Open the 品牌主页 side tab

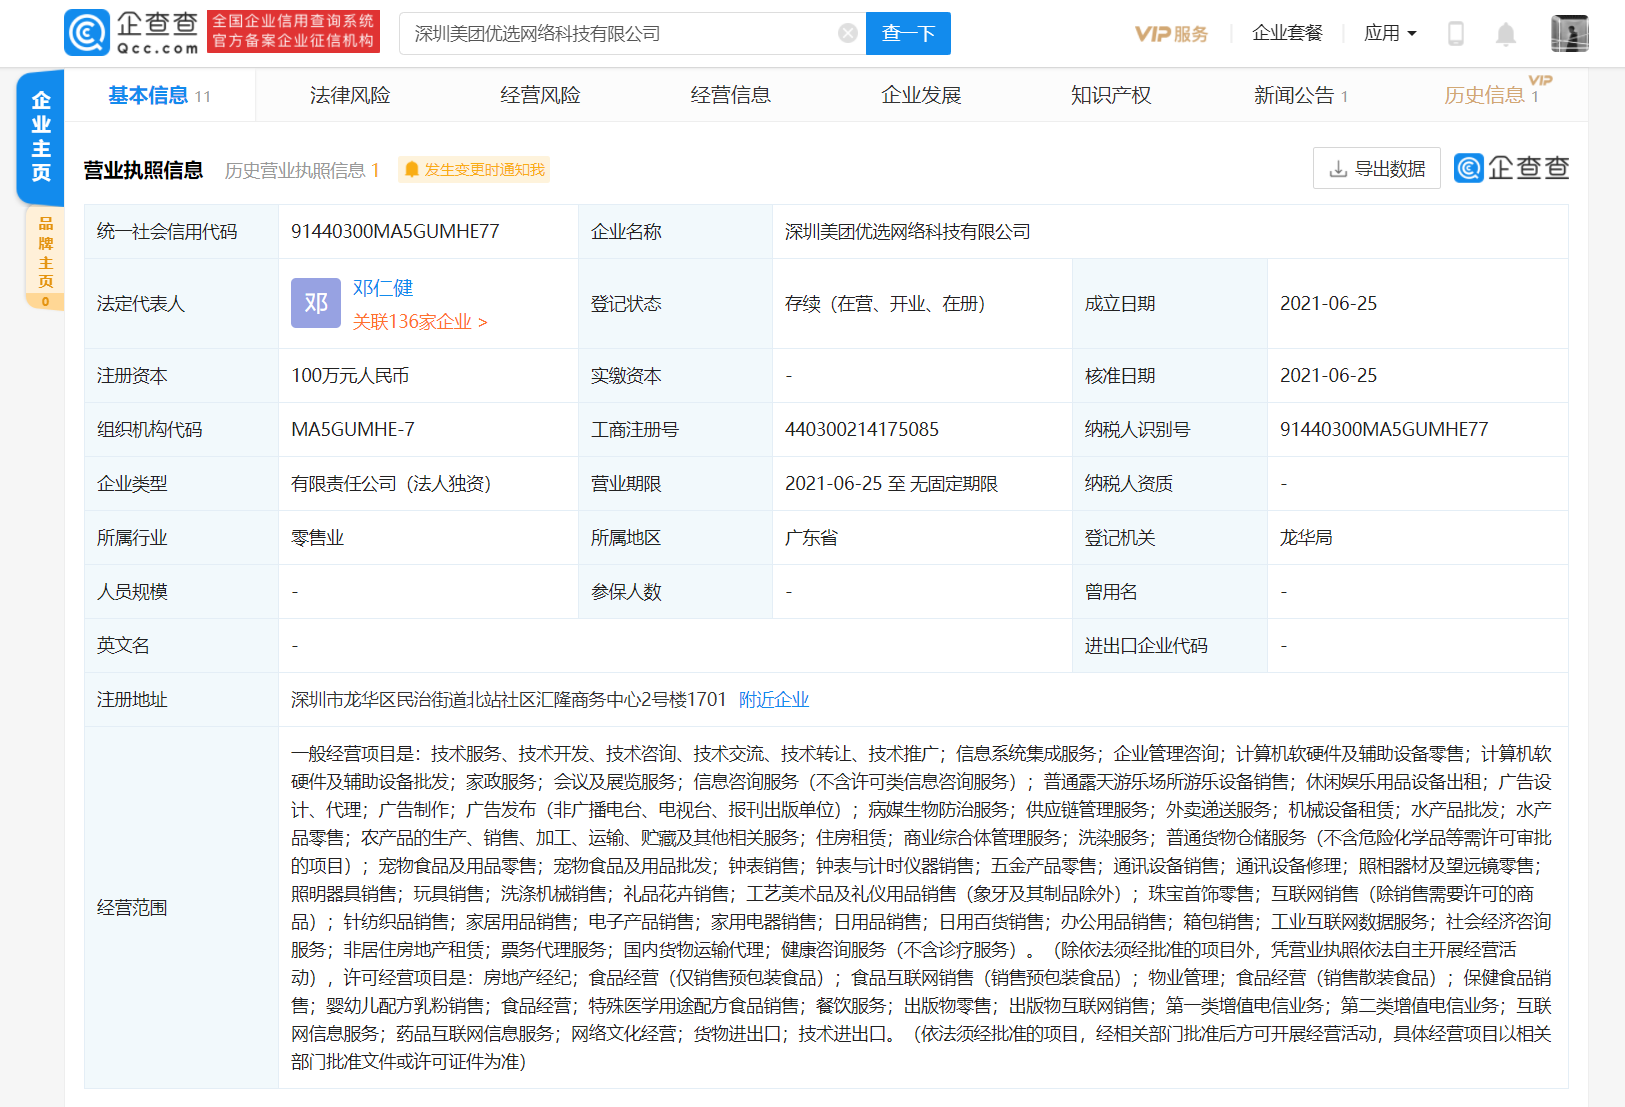[x=45, y=253]
